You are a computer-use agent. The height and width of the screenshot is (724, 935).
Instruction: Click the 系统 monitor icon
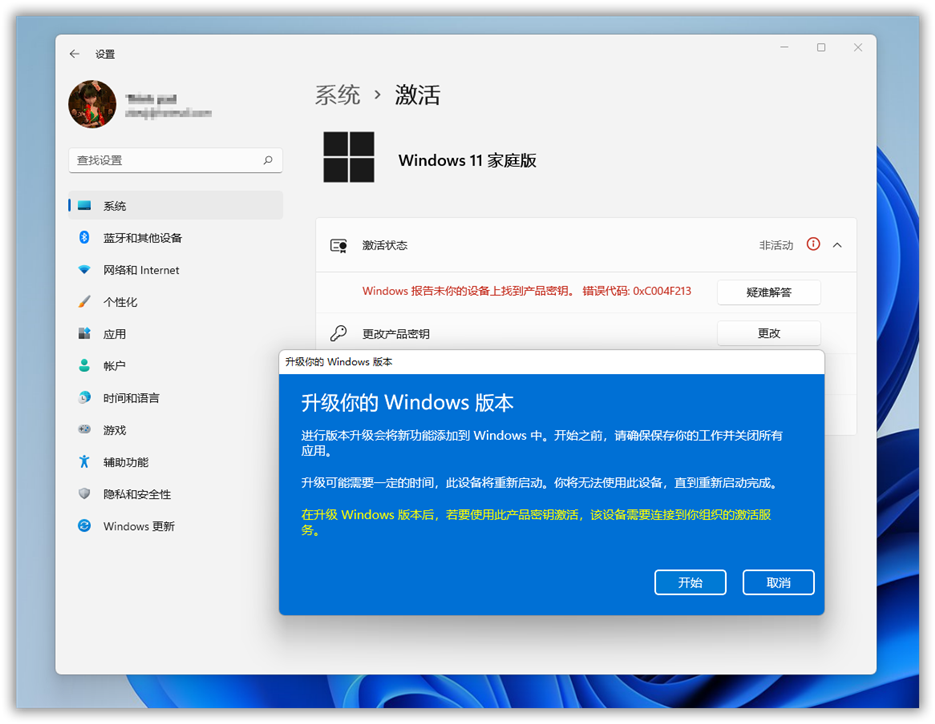85,206
